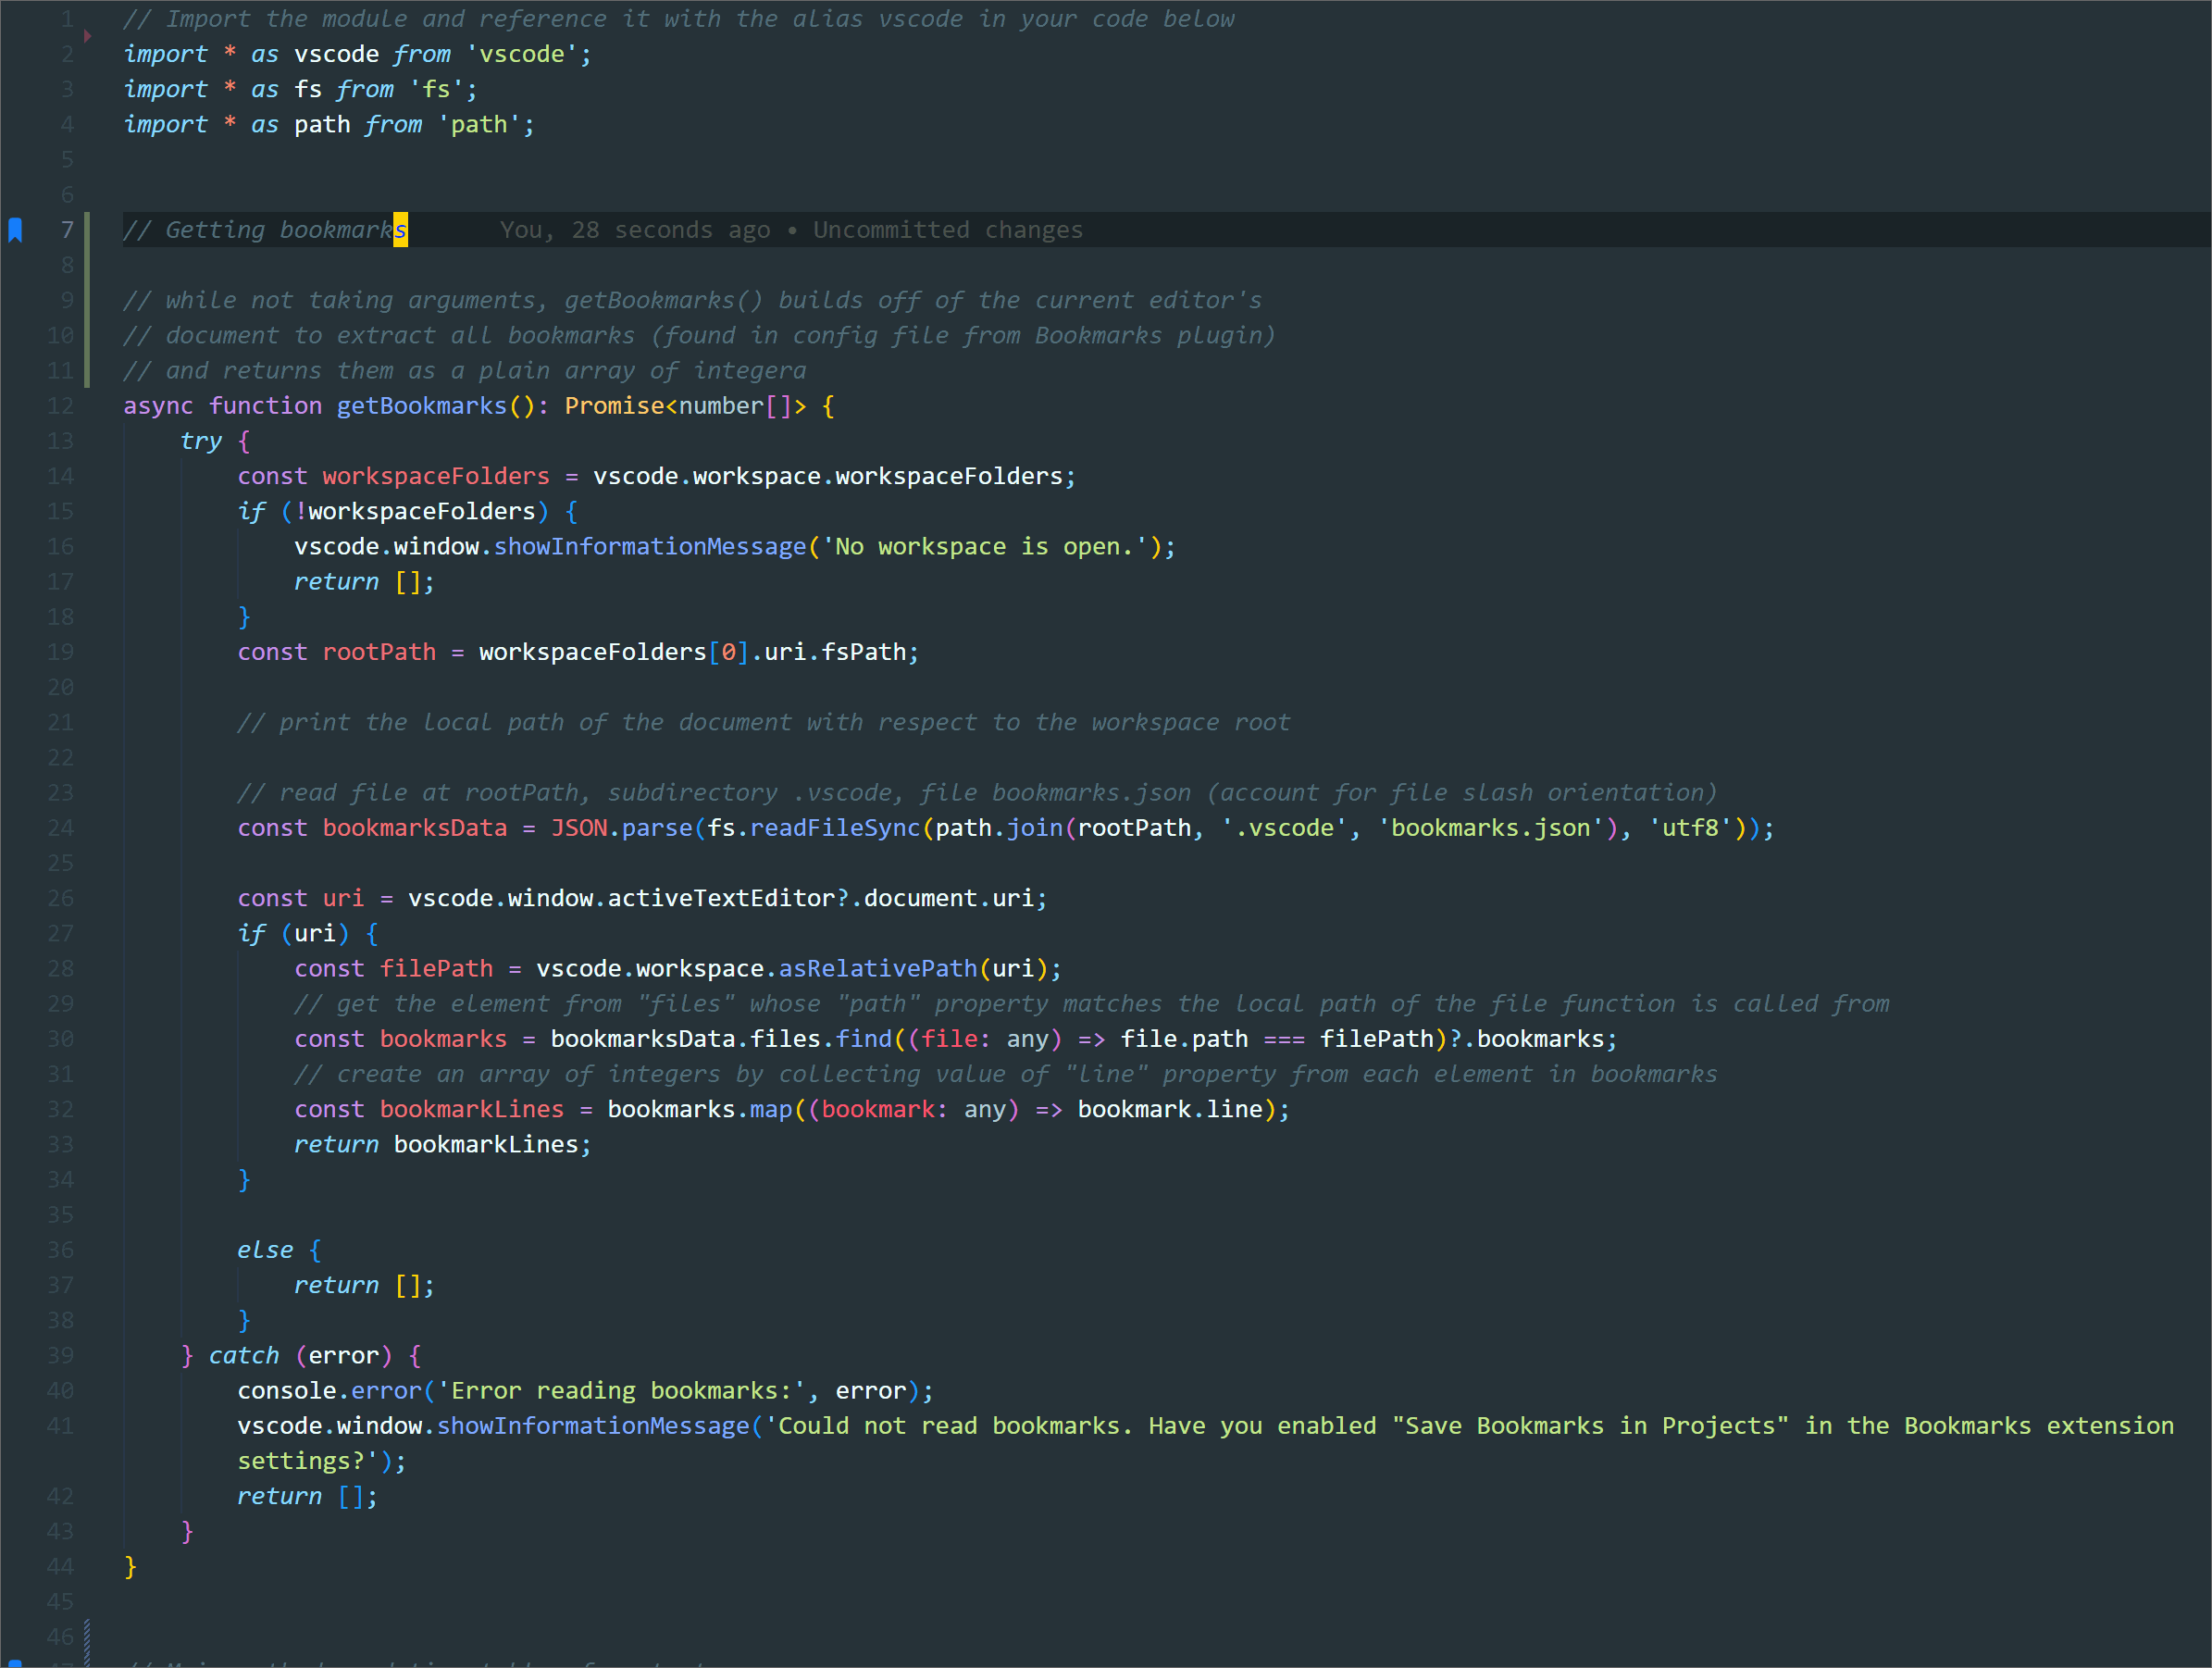Click the blue bookmark icon on line 7

pyautogui.click(x=15, y=230)
